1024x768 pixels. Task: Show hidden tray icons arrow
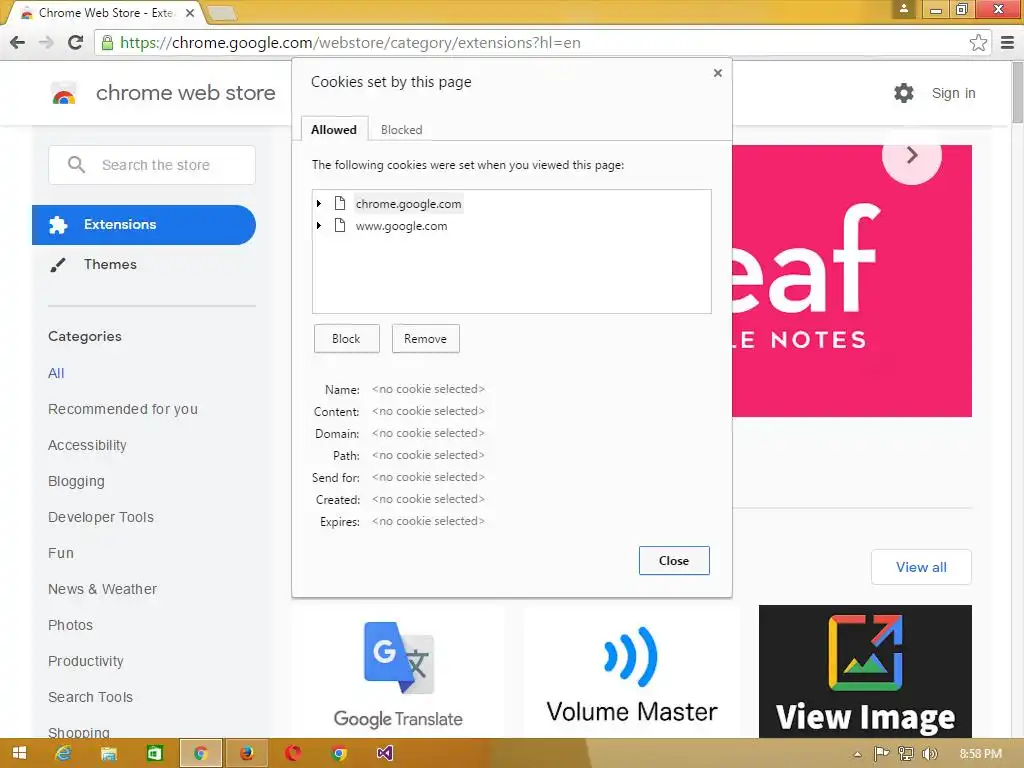pos(857,754)
